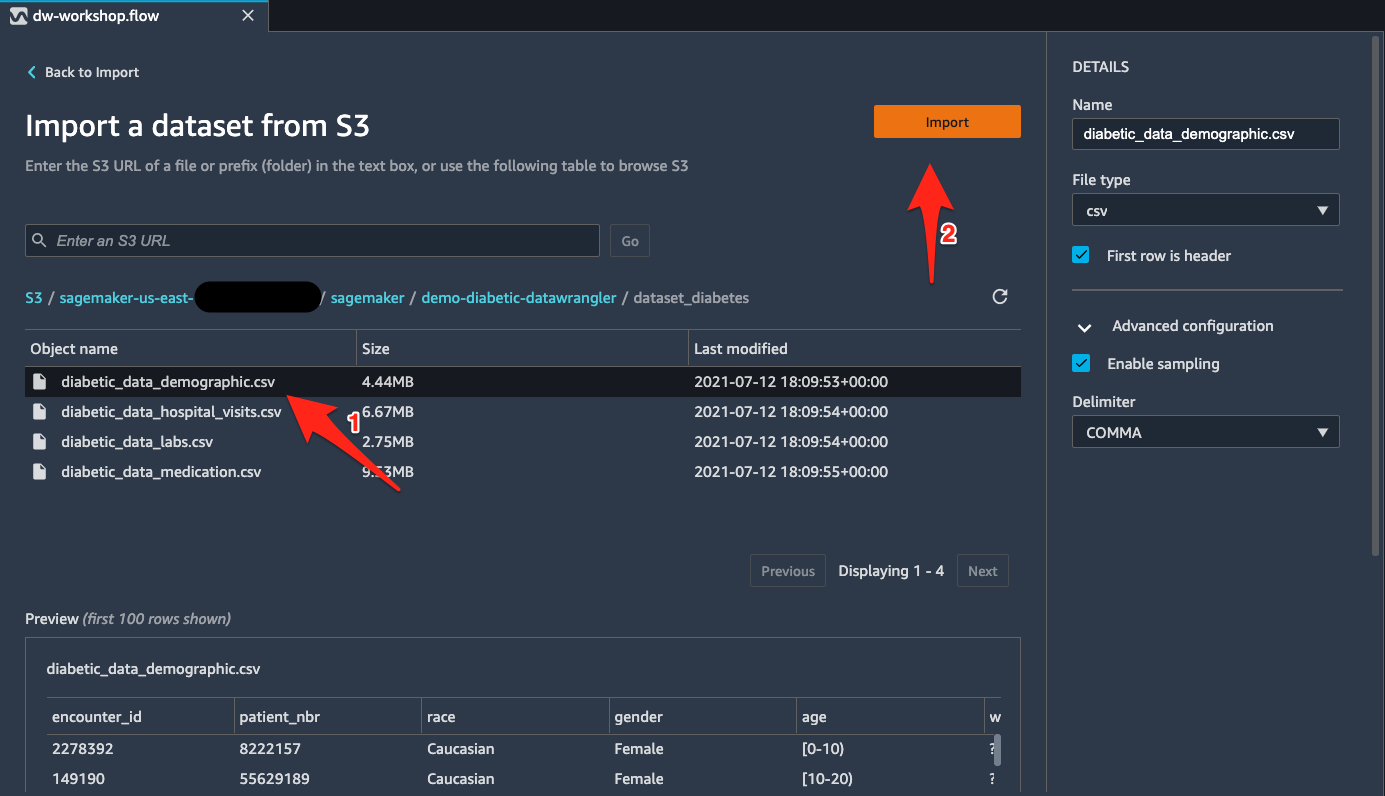Click the refresh icon for S3 listing
The width and height of the screenshot is (1385, 796).
point(999,296)
